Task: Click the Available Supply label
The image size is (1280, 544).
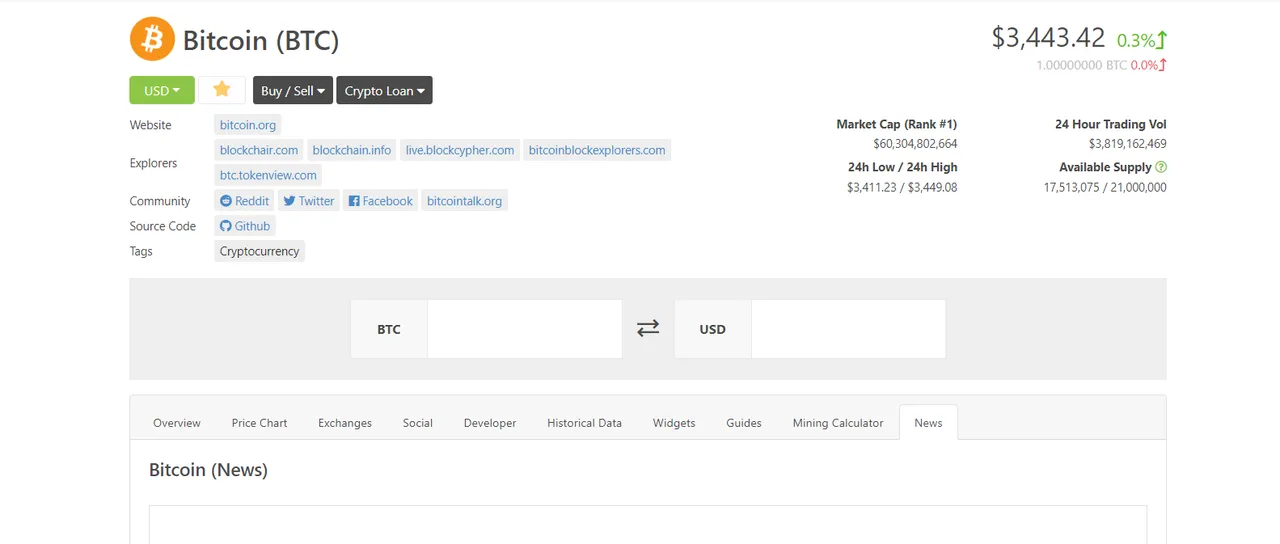Action: click(x=1105, y=167)
